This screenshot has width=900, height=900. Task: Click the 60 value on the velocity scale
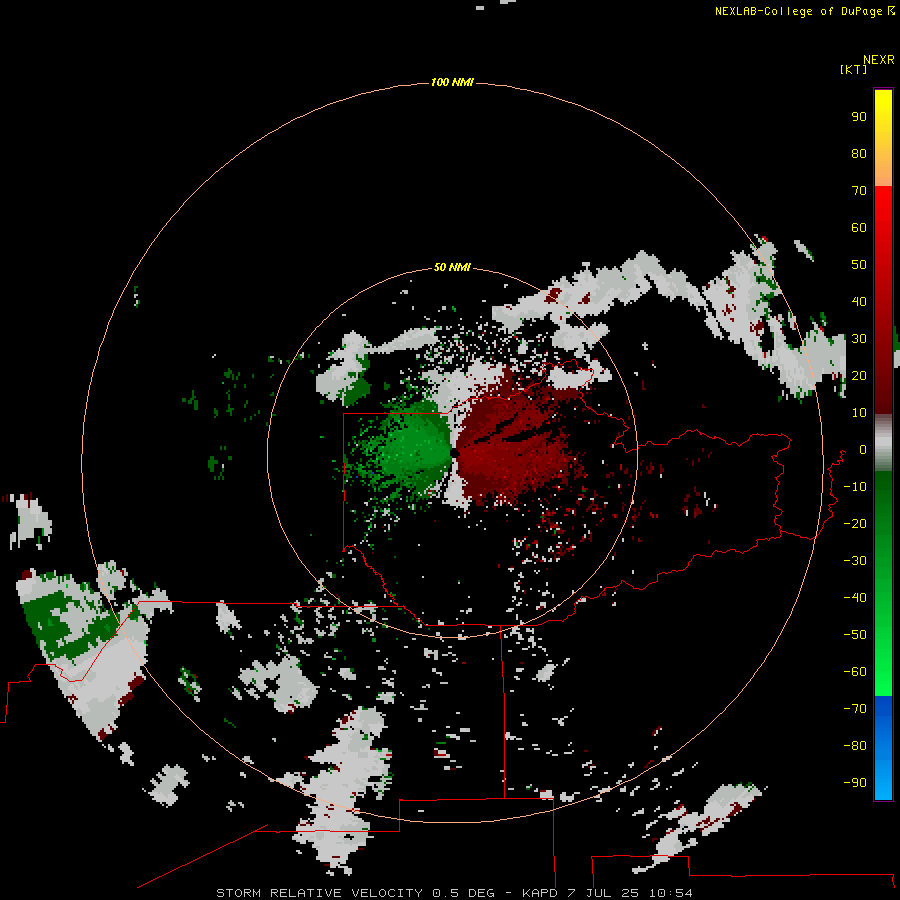859,227
